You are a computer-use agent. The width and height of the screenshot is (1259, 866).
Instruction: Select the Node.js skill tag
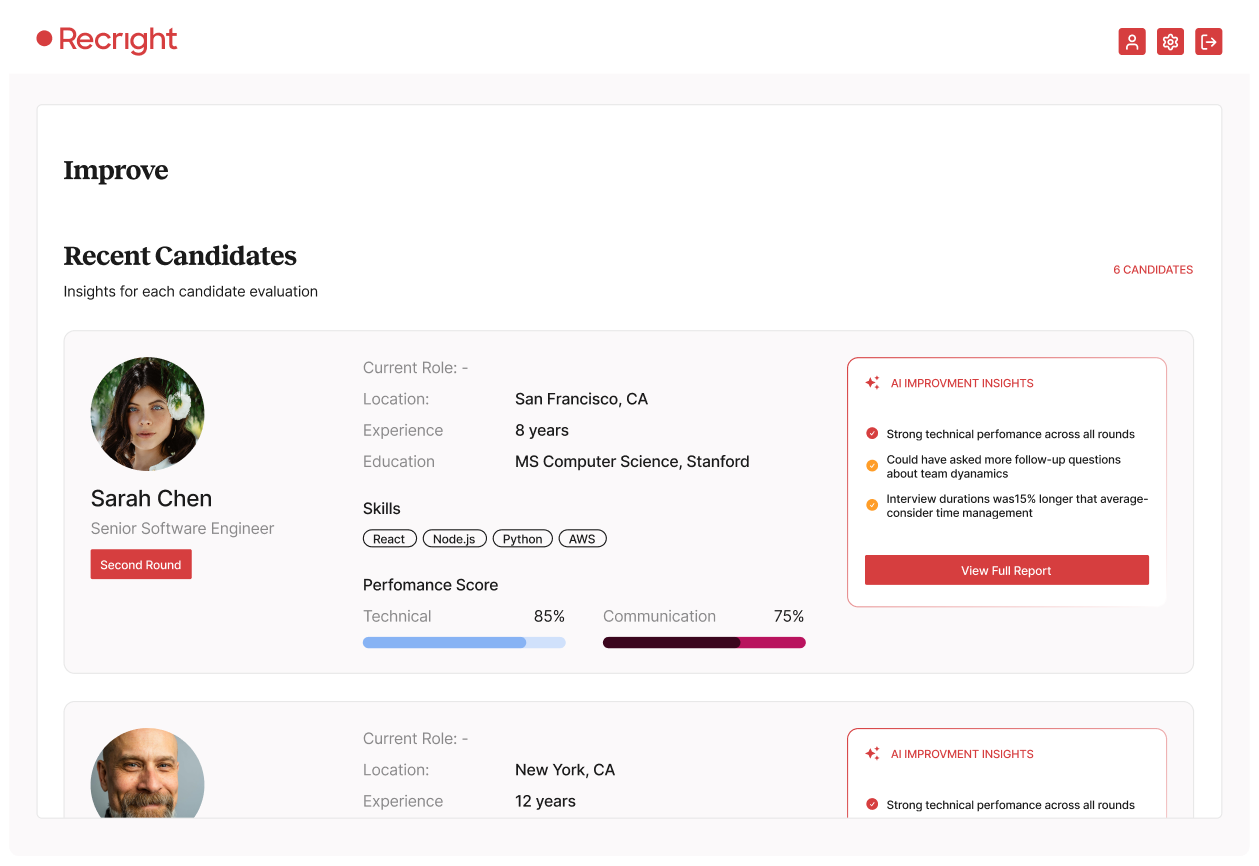(x=454, y=539)
